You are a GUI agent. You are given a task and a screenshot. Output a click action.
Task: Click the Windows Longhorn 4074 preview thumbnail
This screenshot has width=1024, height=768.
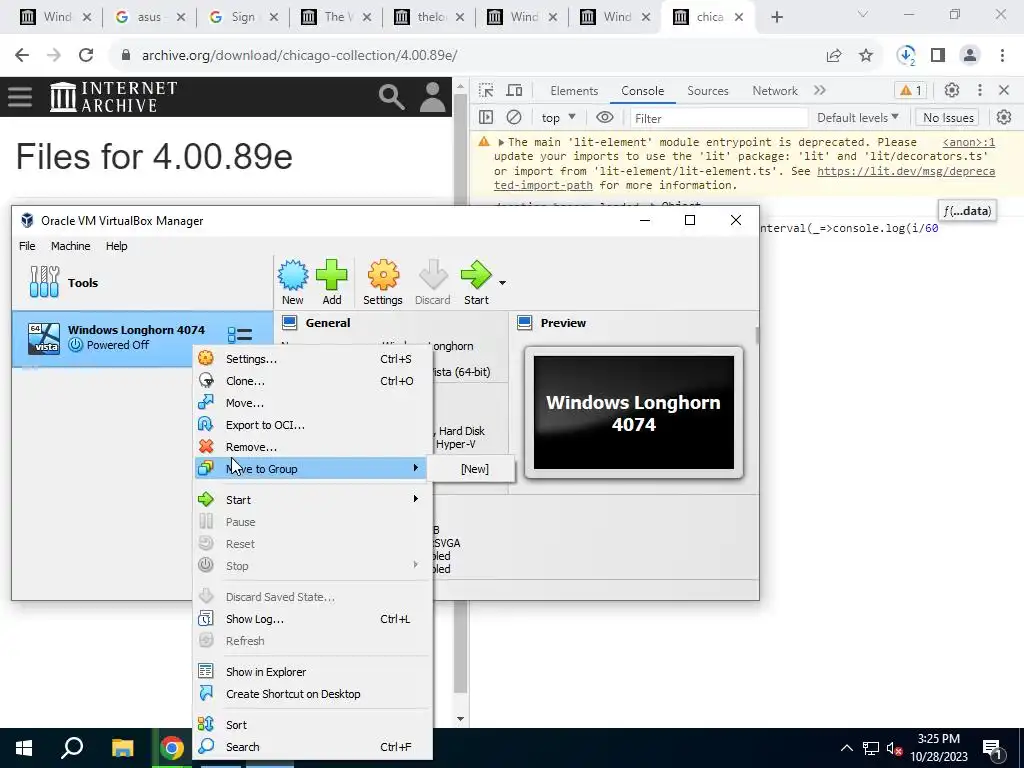click(x=633, y=412)
